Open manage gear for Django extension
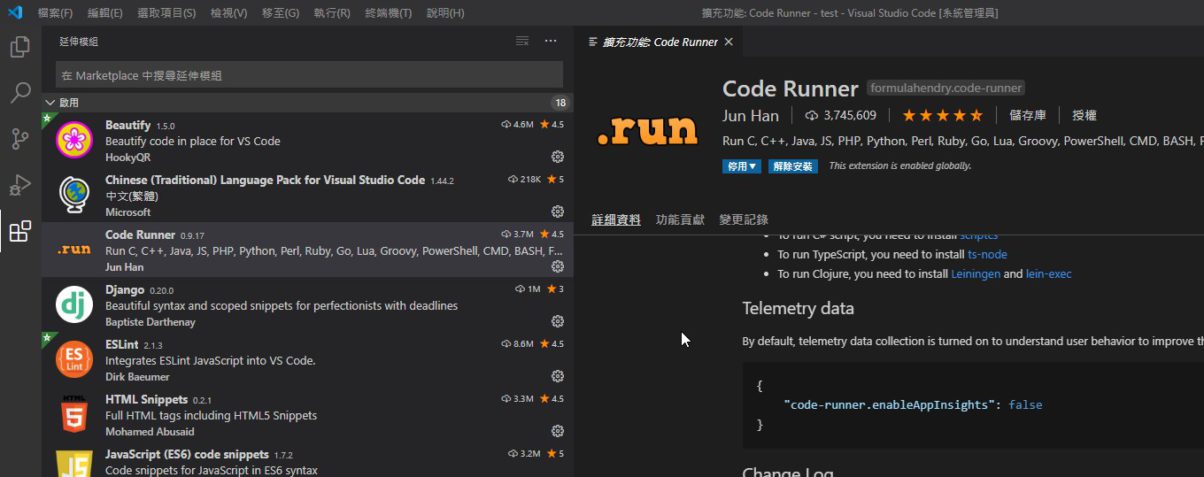 pyautogui.click(x=558, y=322)
